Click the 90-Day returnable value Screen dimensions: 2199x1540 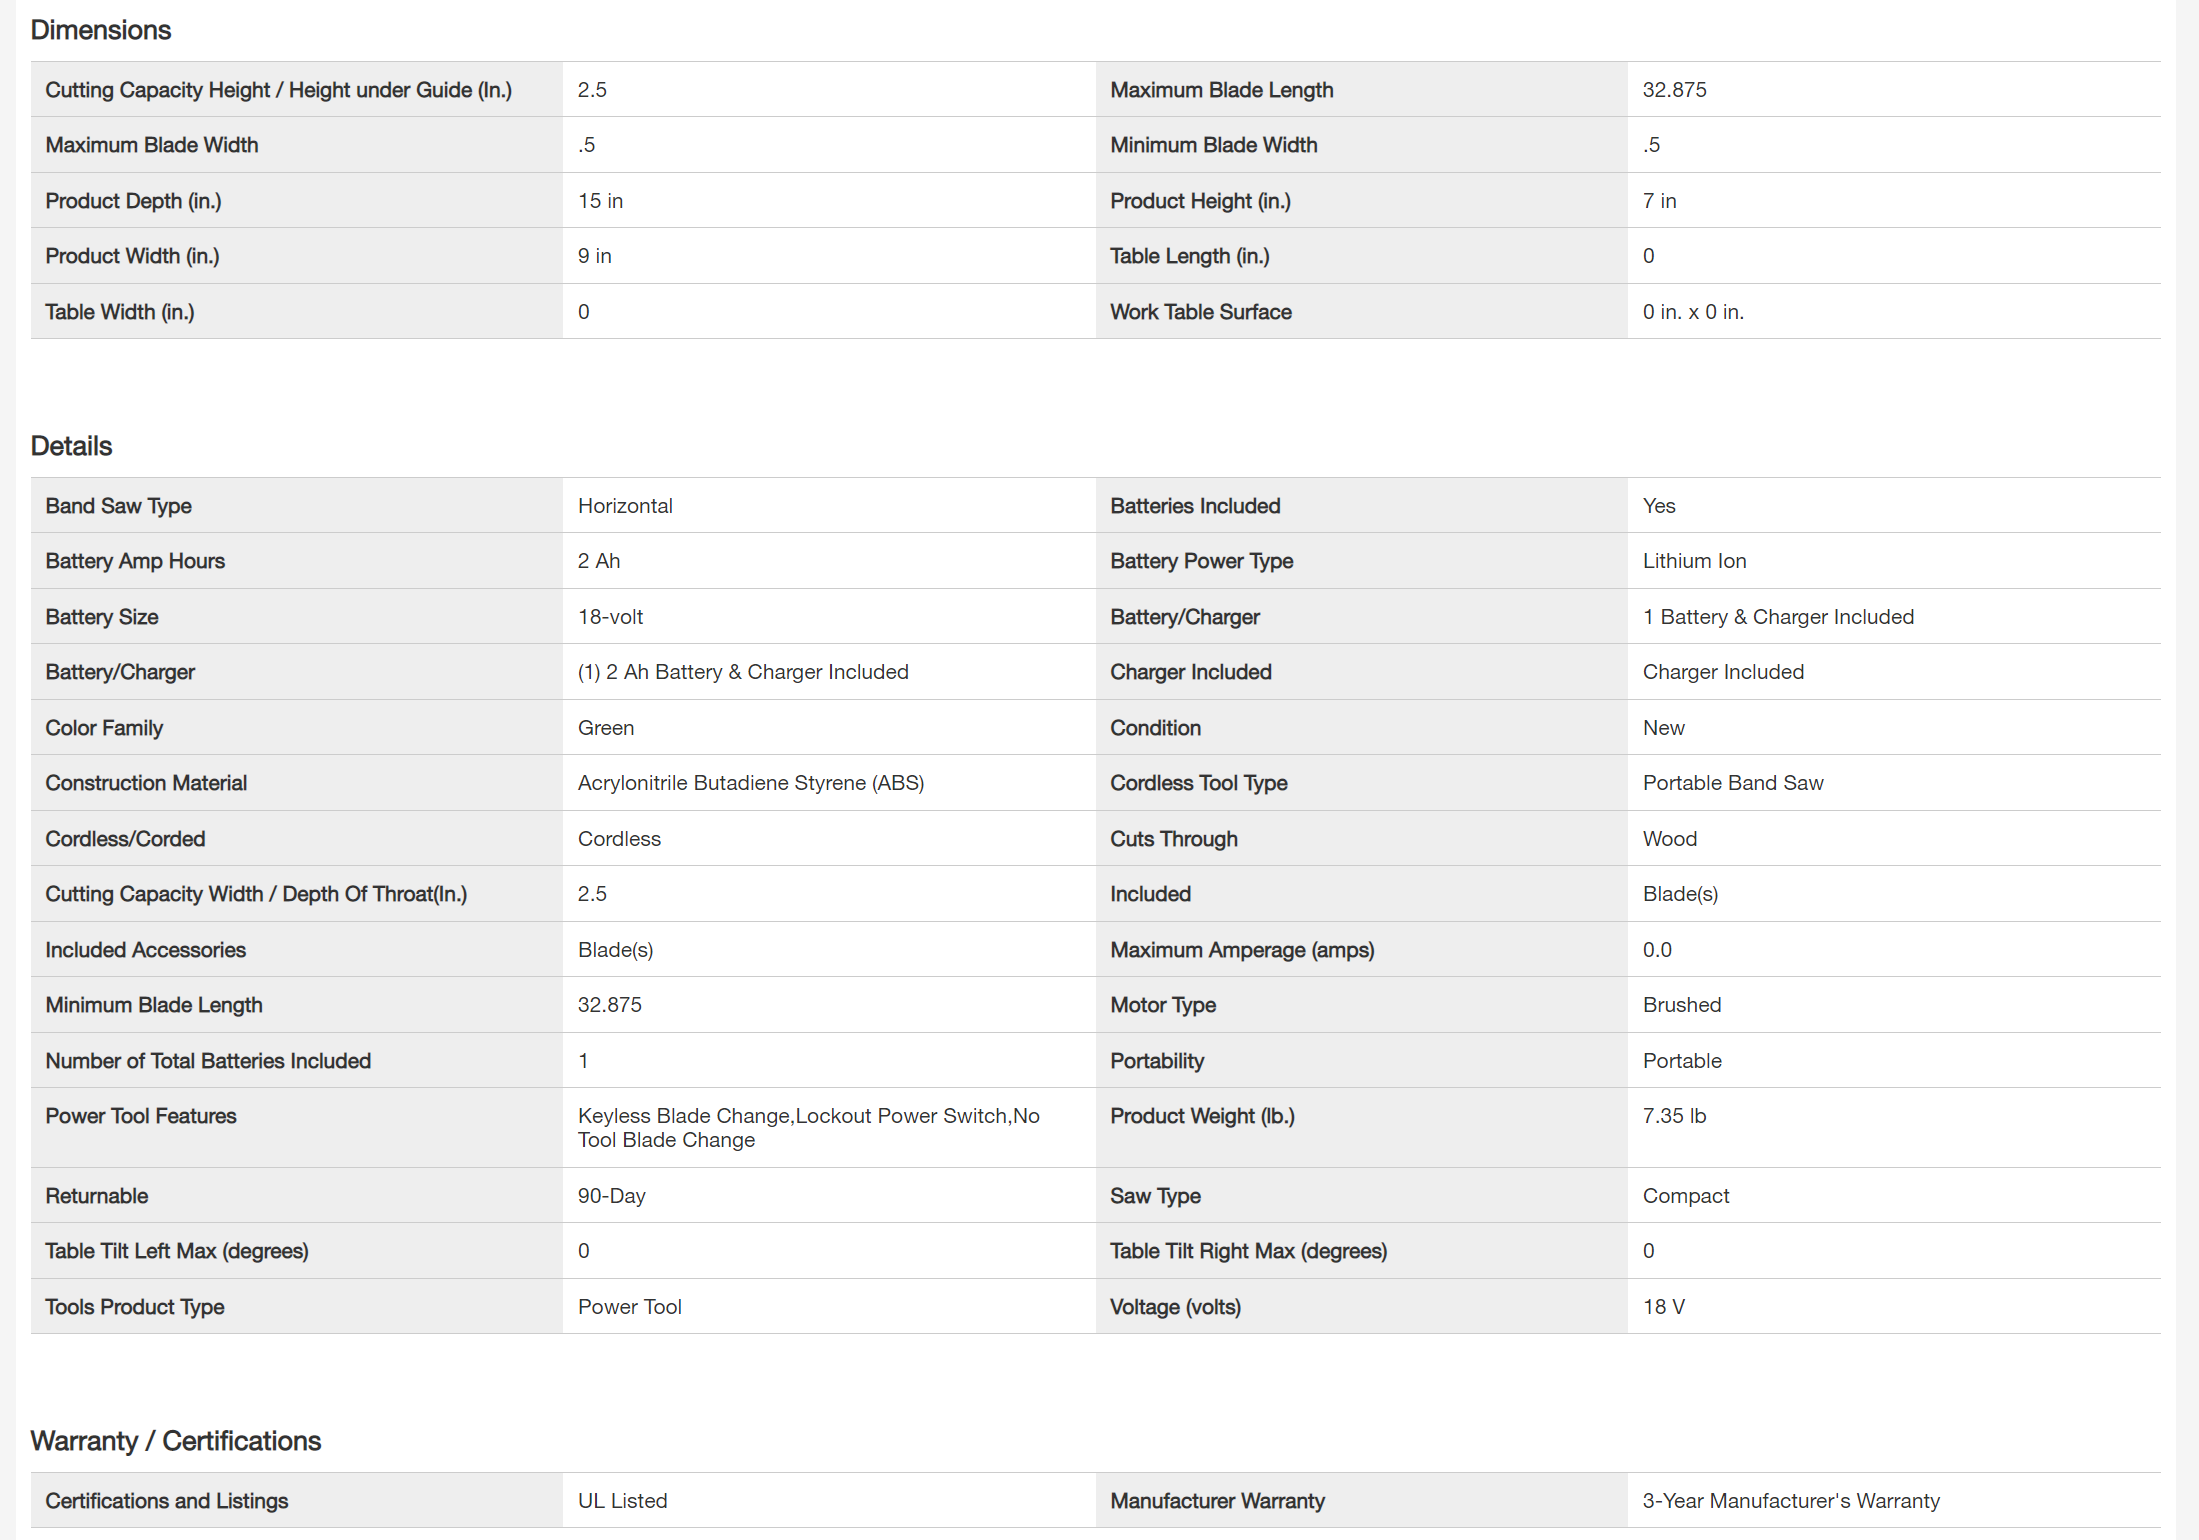[611, 1196]
